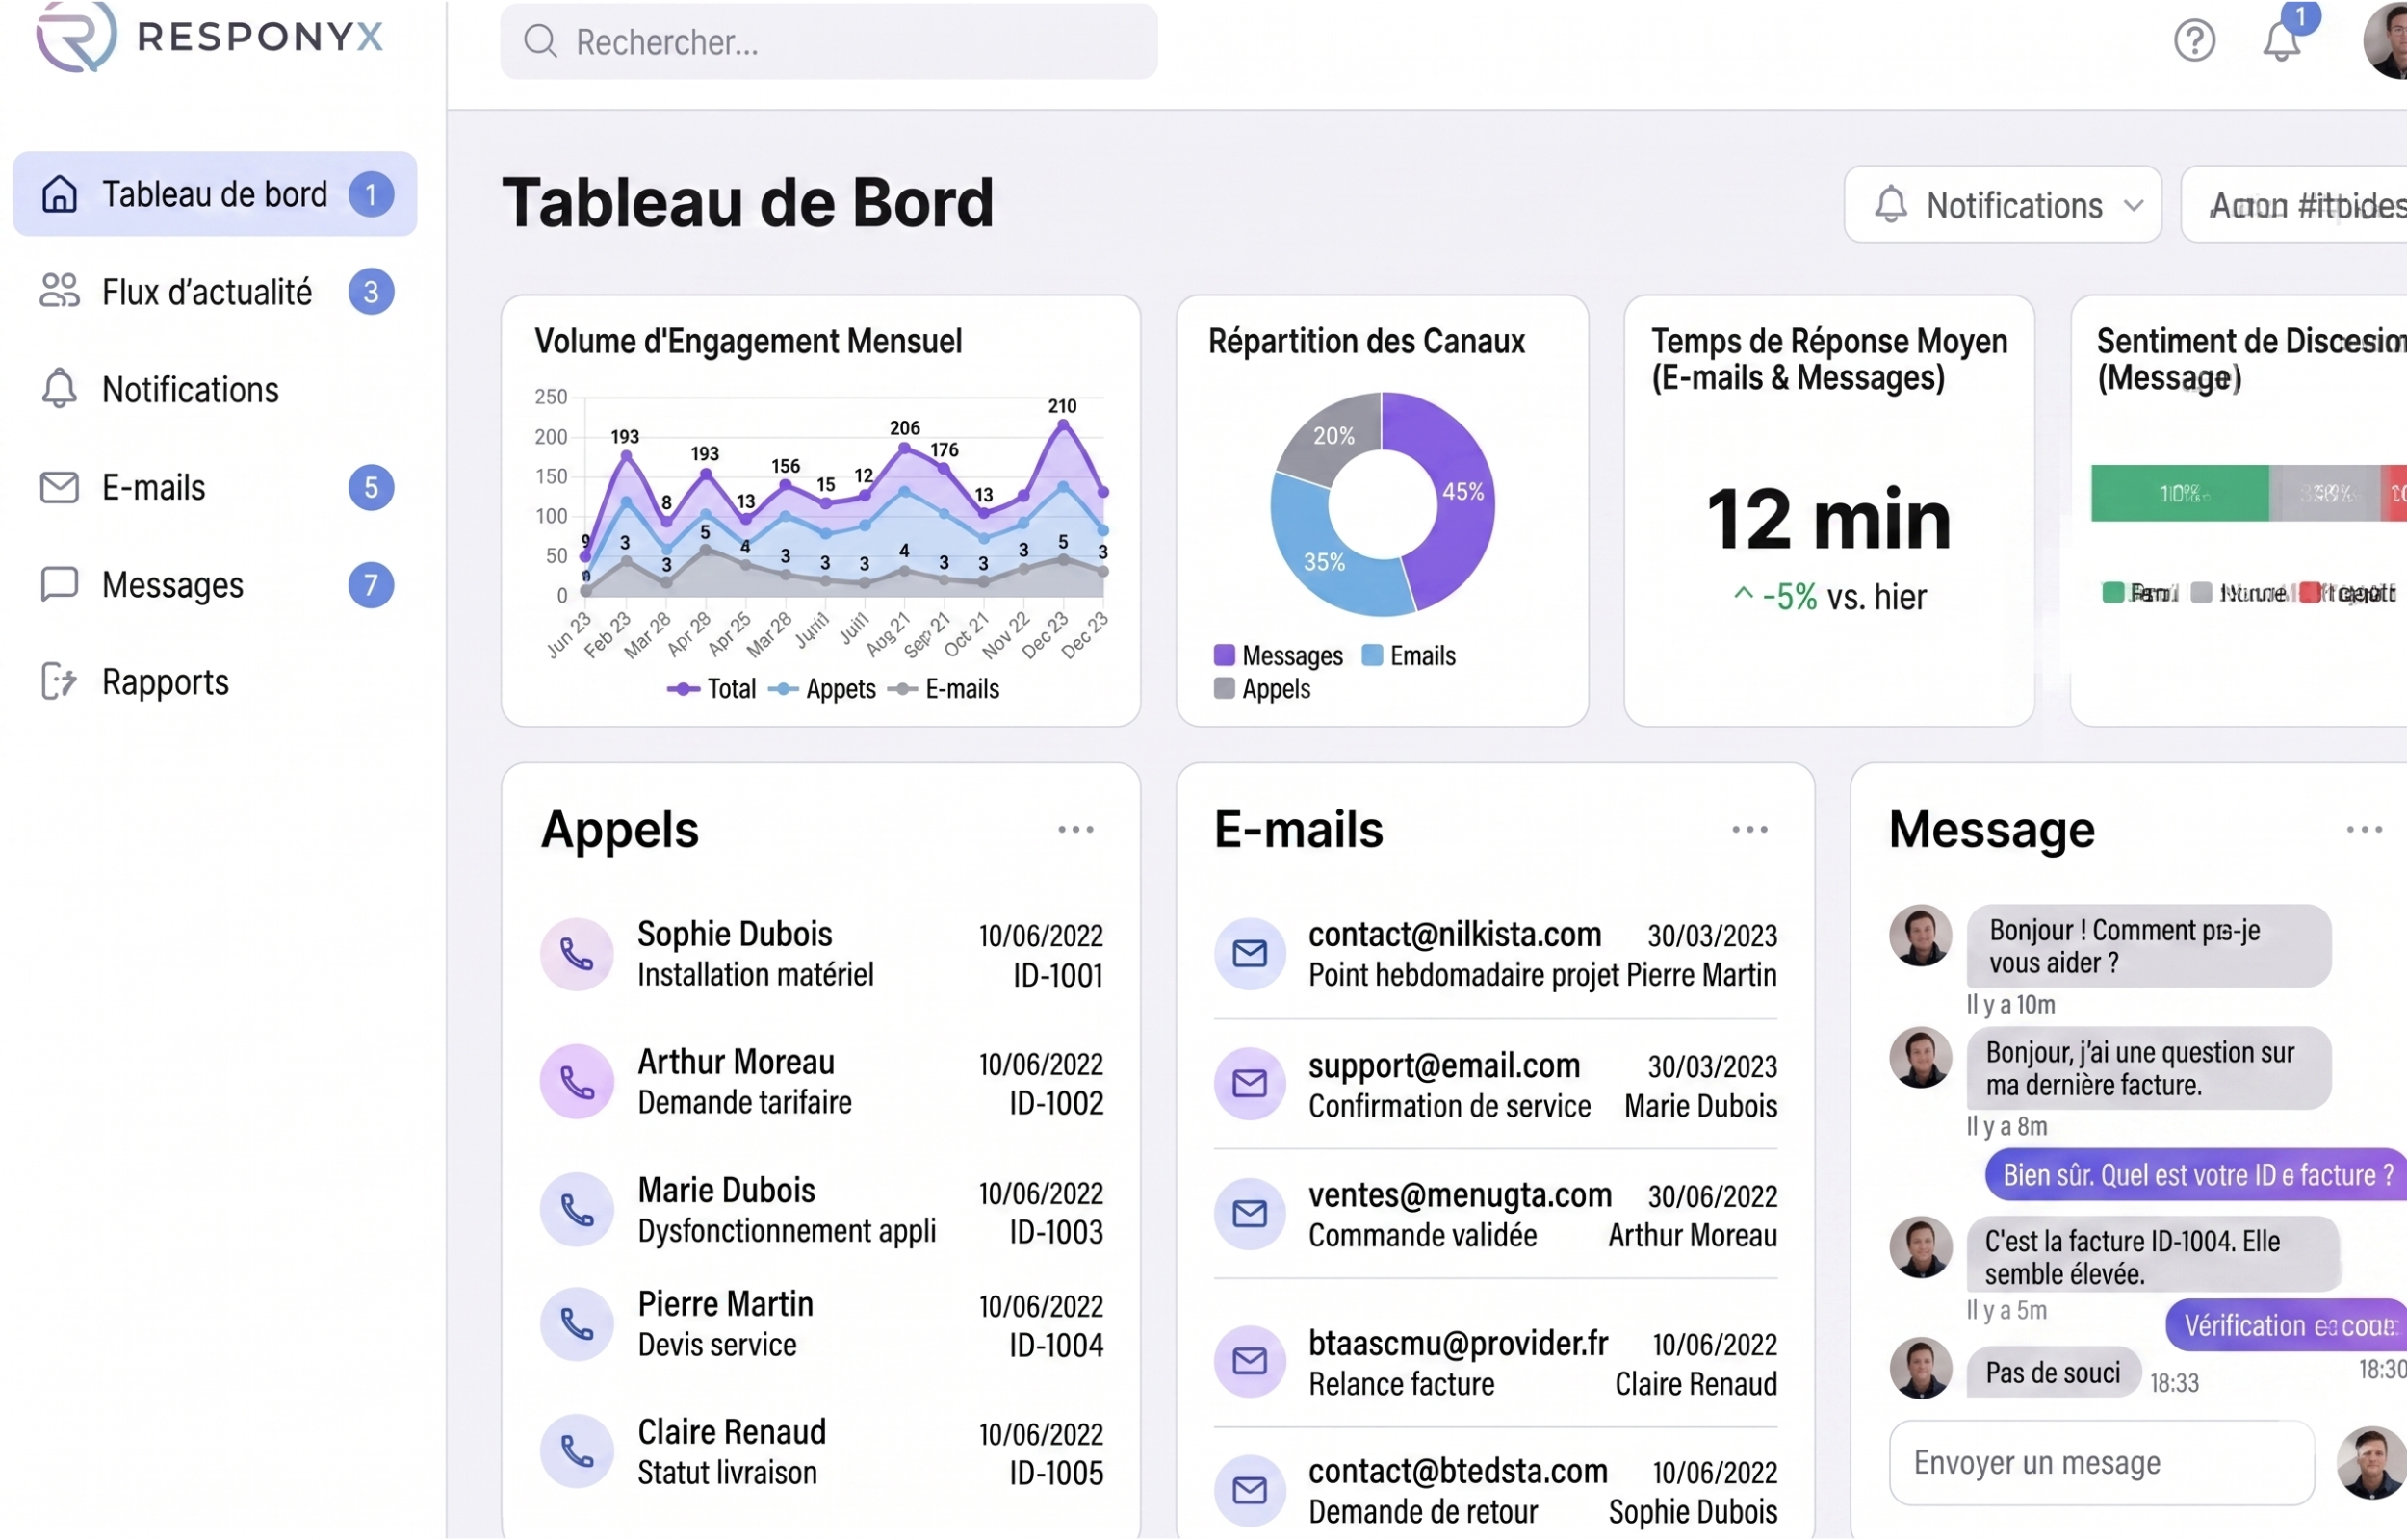The height and width of the screenshot is (1540, 2407).
Task: Open Messages in sidebar
Action: click(214, 584)
